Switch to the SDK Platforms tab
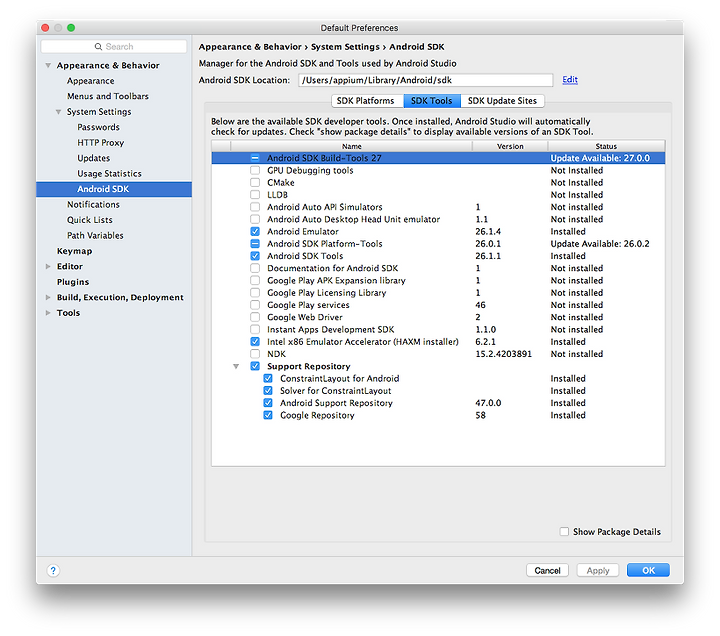Viewport: 720px width, 636px height. 367,101
